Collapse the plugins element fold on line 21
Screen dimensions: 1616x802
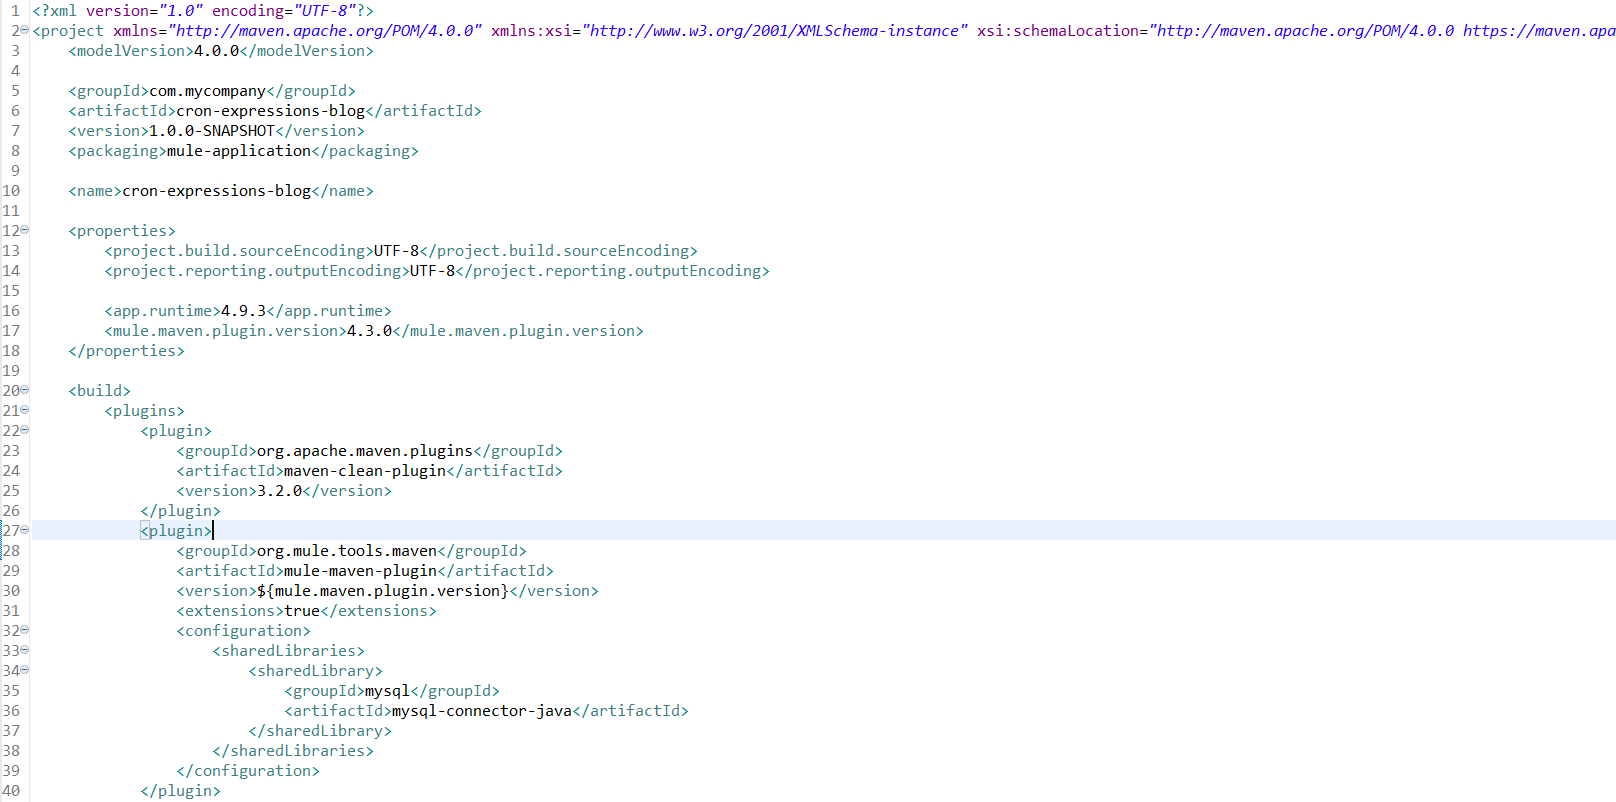pyautogui.click(x=25, y=410)
